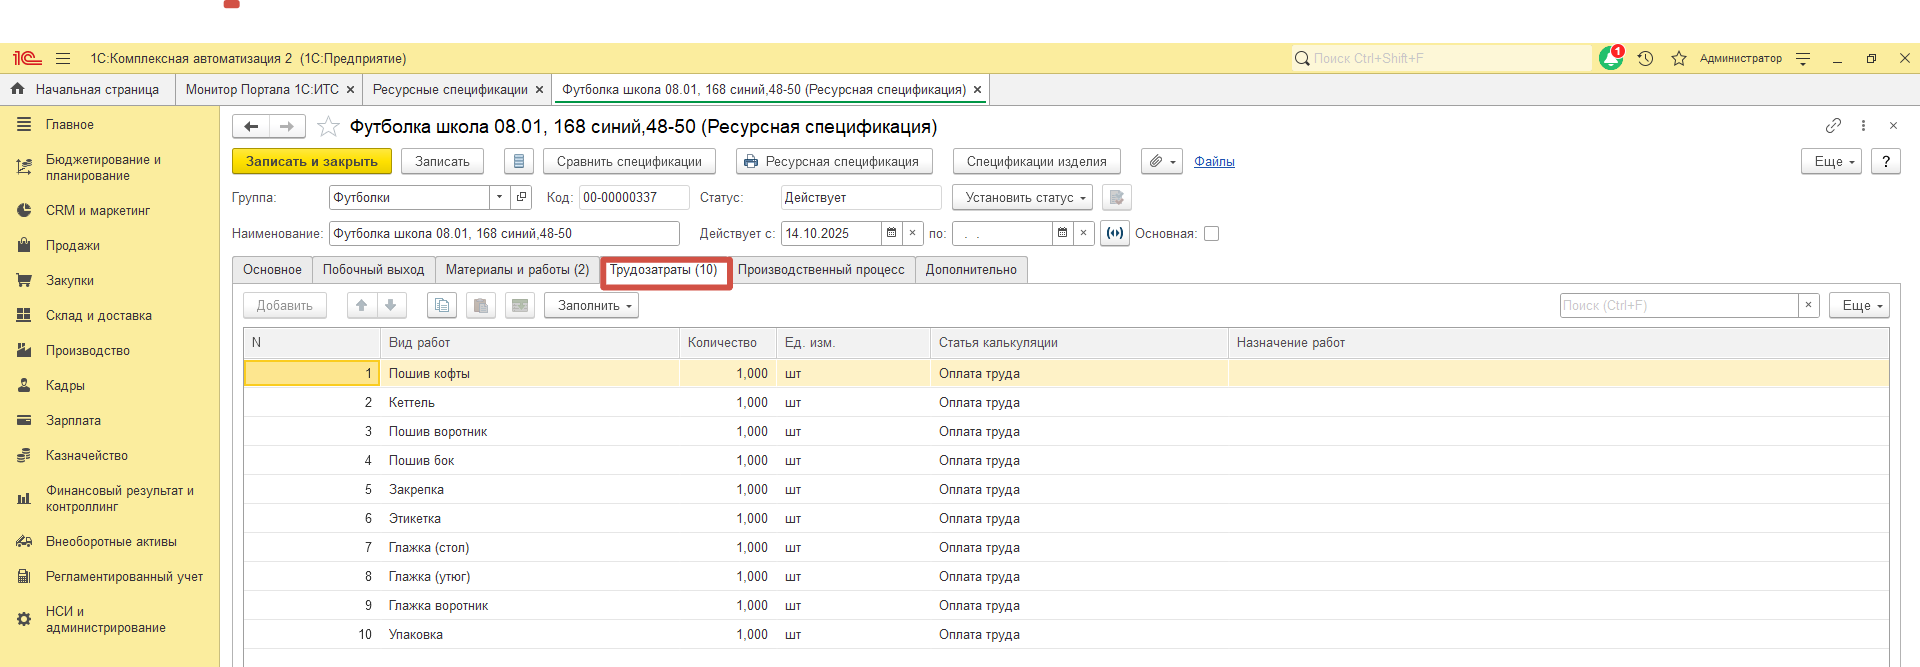Click the paperclip attachments icon
Viewport: 1920px width, 667px height.
click(x=1161, y=162)
